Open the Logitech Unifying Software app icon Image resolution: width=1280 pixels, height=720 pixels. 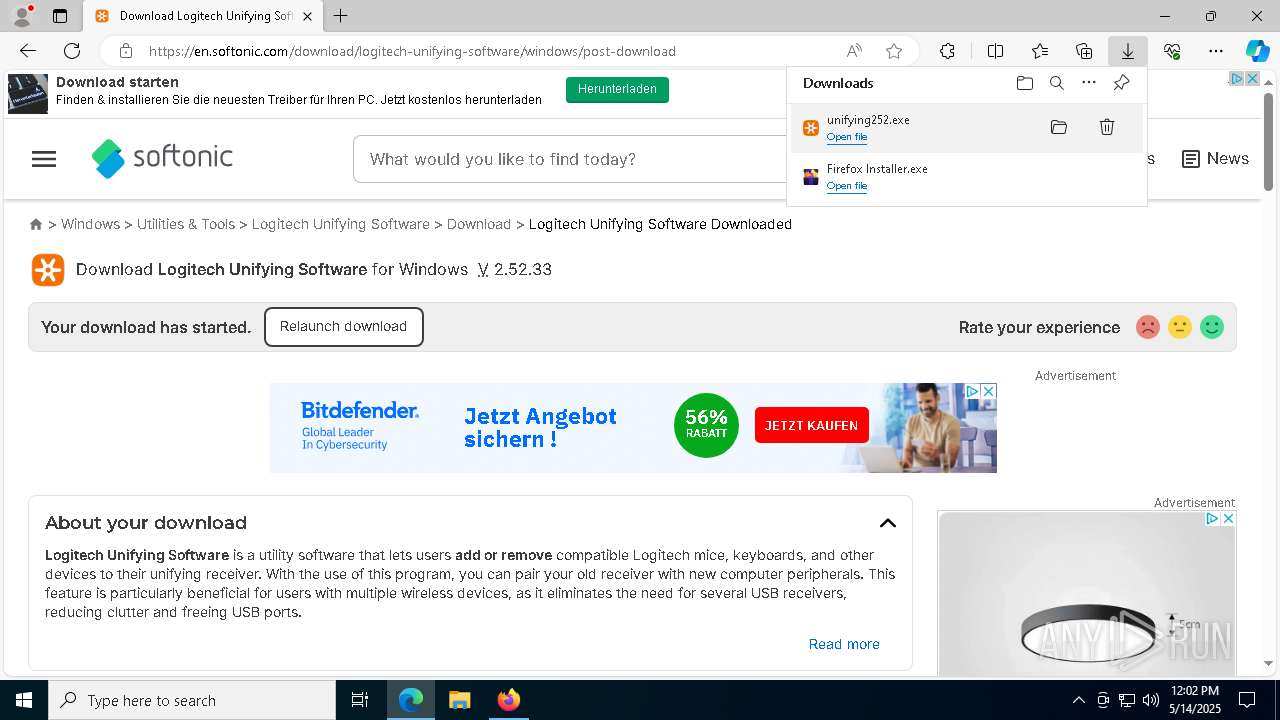coord(48,270)
